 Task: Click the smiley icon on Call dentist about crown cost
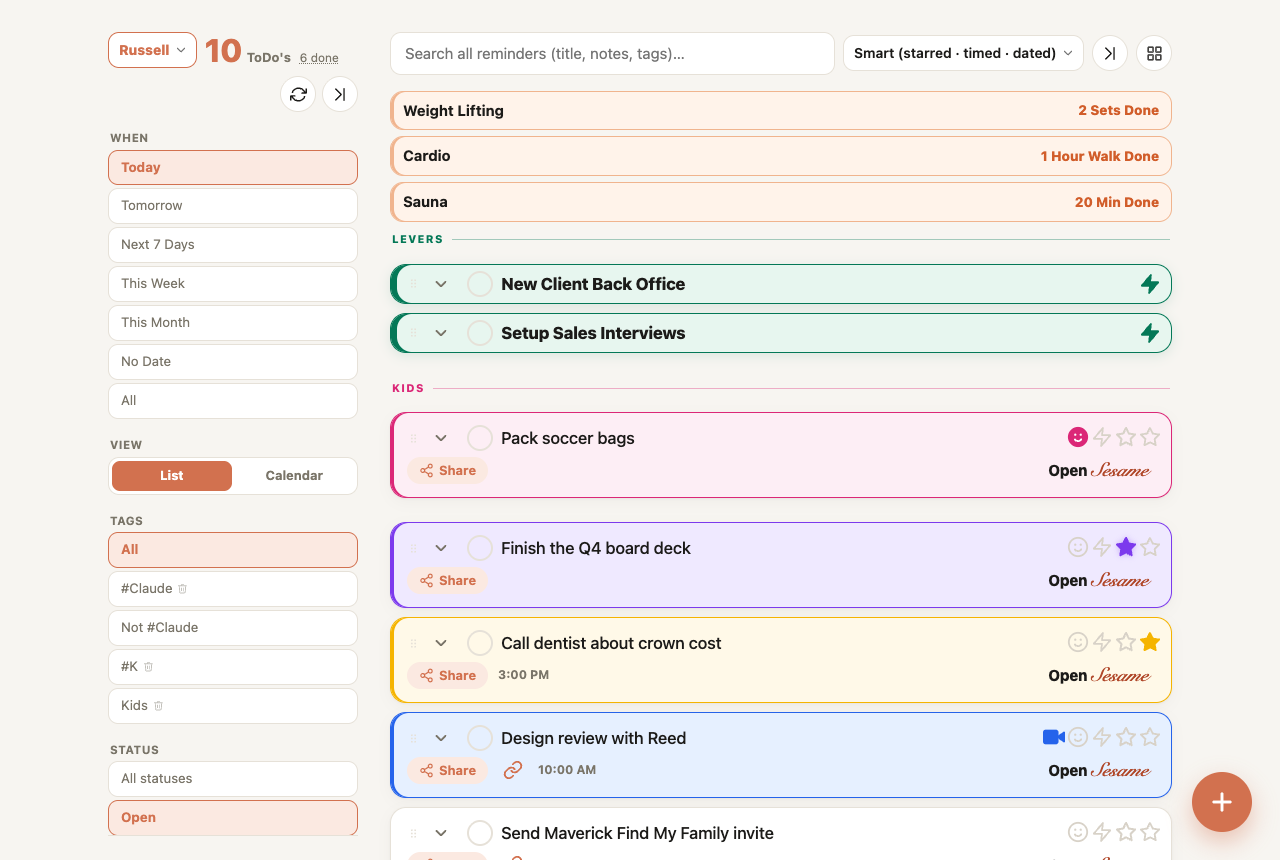point(1078,642)
